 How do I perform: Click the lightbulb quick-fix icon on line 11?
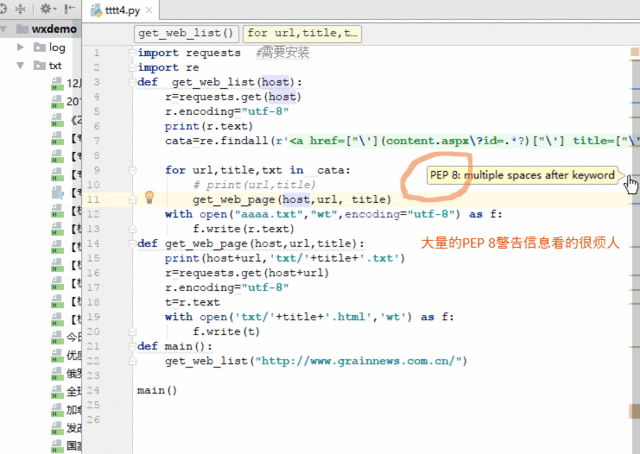click(x=149, y=198)
